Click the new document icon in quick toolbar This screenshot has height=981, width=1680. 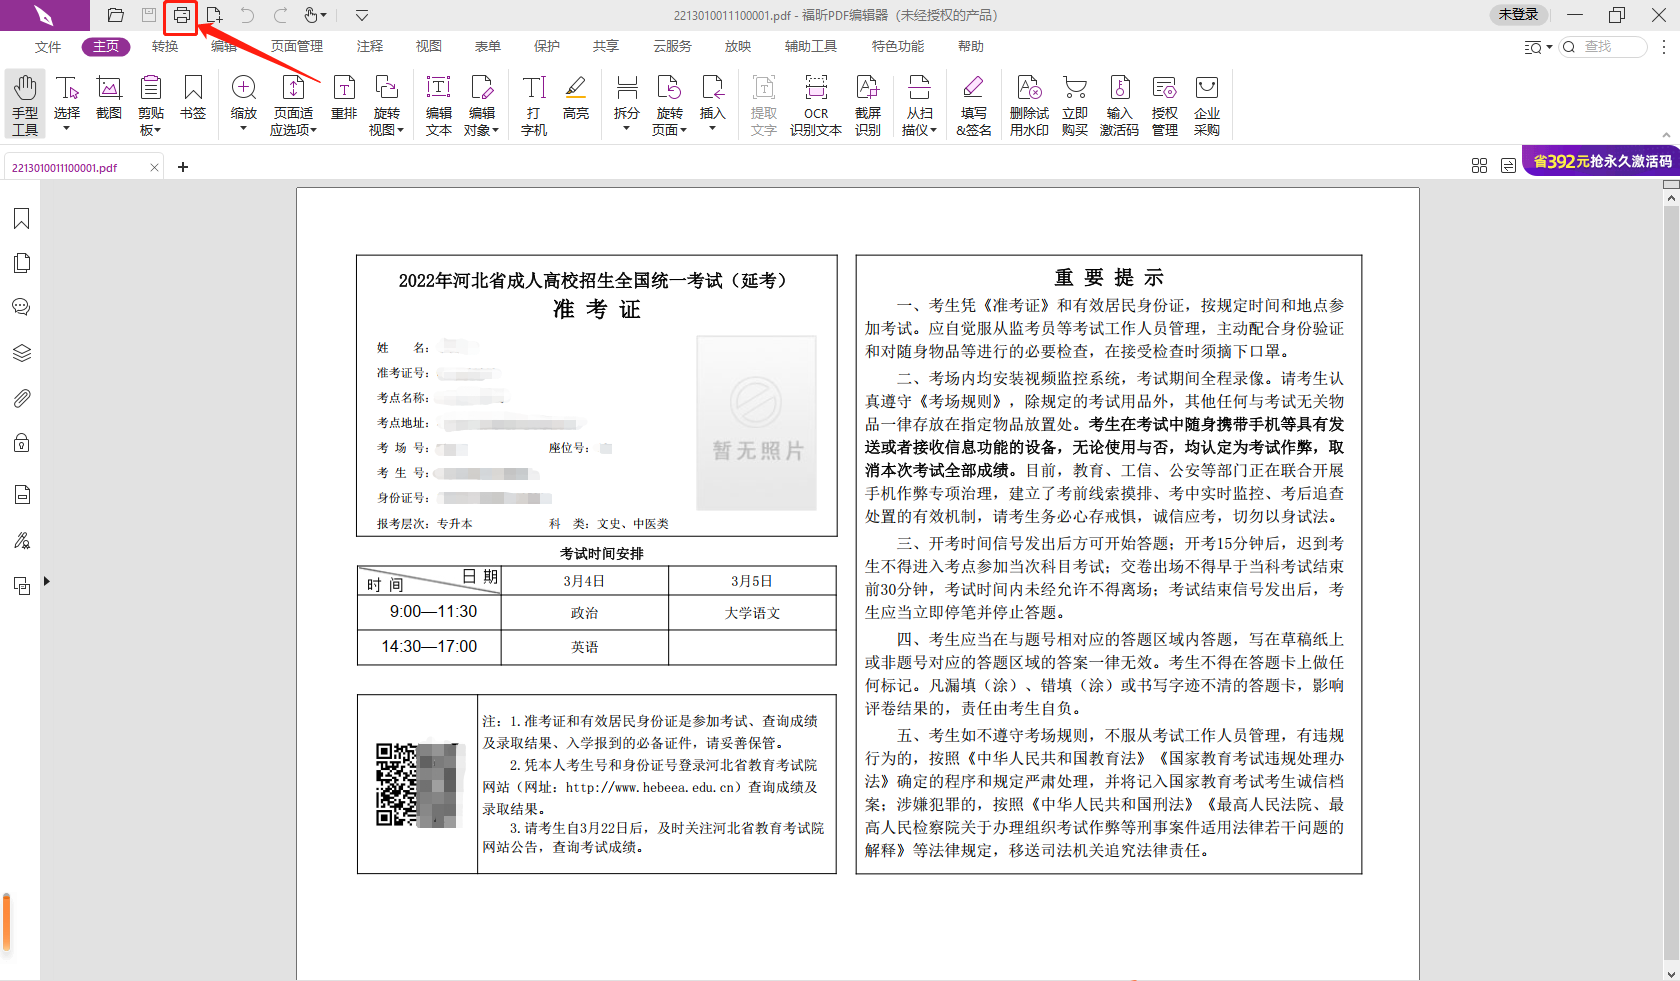(214, 15)
